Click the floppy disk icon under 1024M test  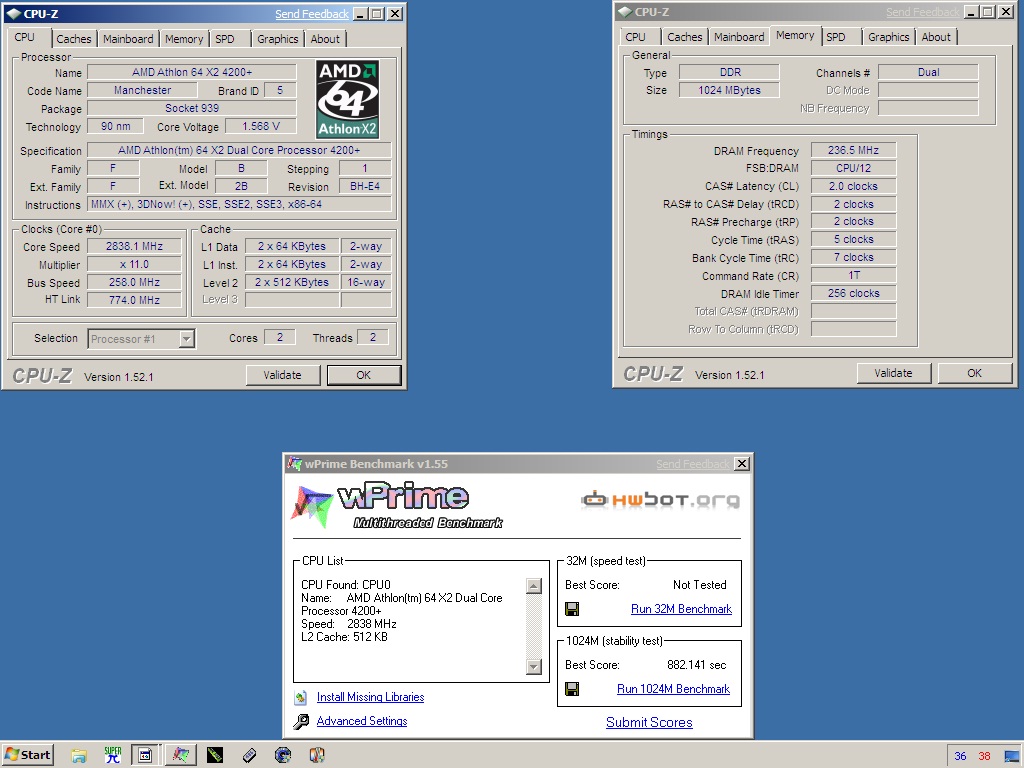click(572, 689)
